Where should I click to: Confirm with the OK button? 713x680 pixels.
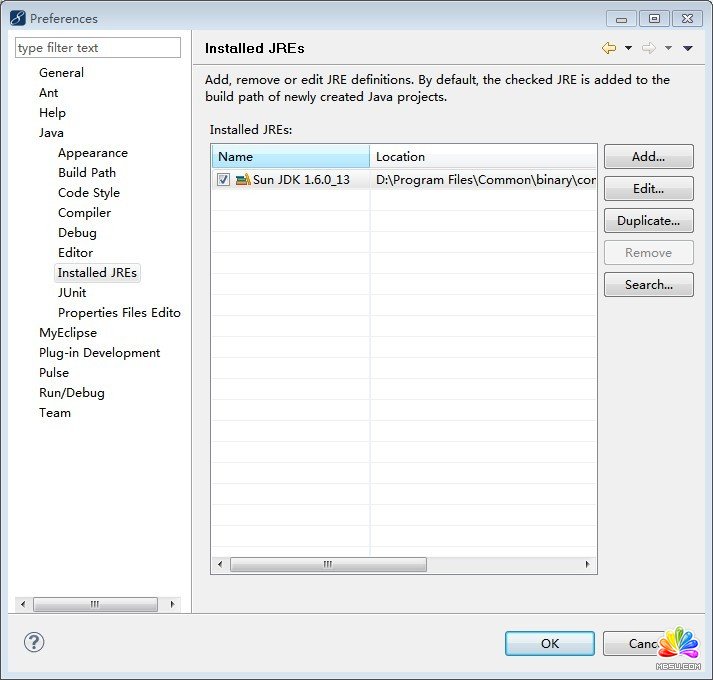pyautogui.click(x=549, y=643)
